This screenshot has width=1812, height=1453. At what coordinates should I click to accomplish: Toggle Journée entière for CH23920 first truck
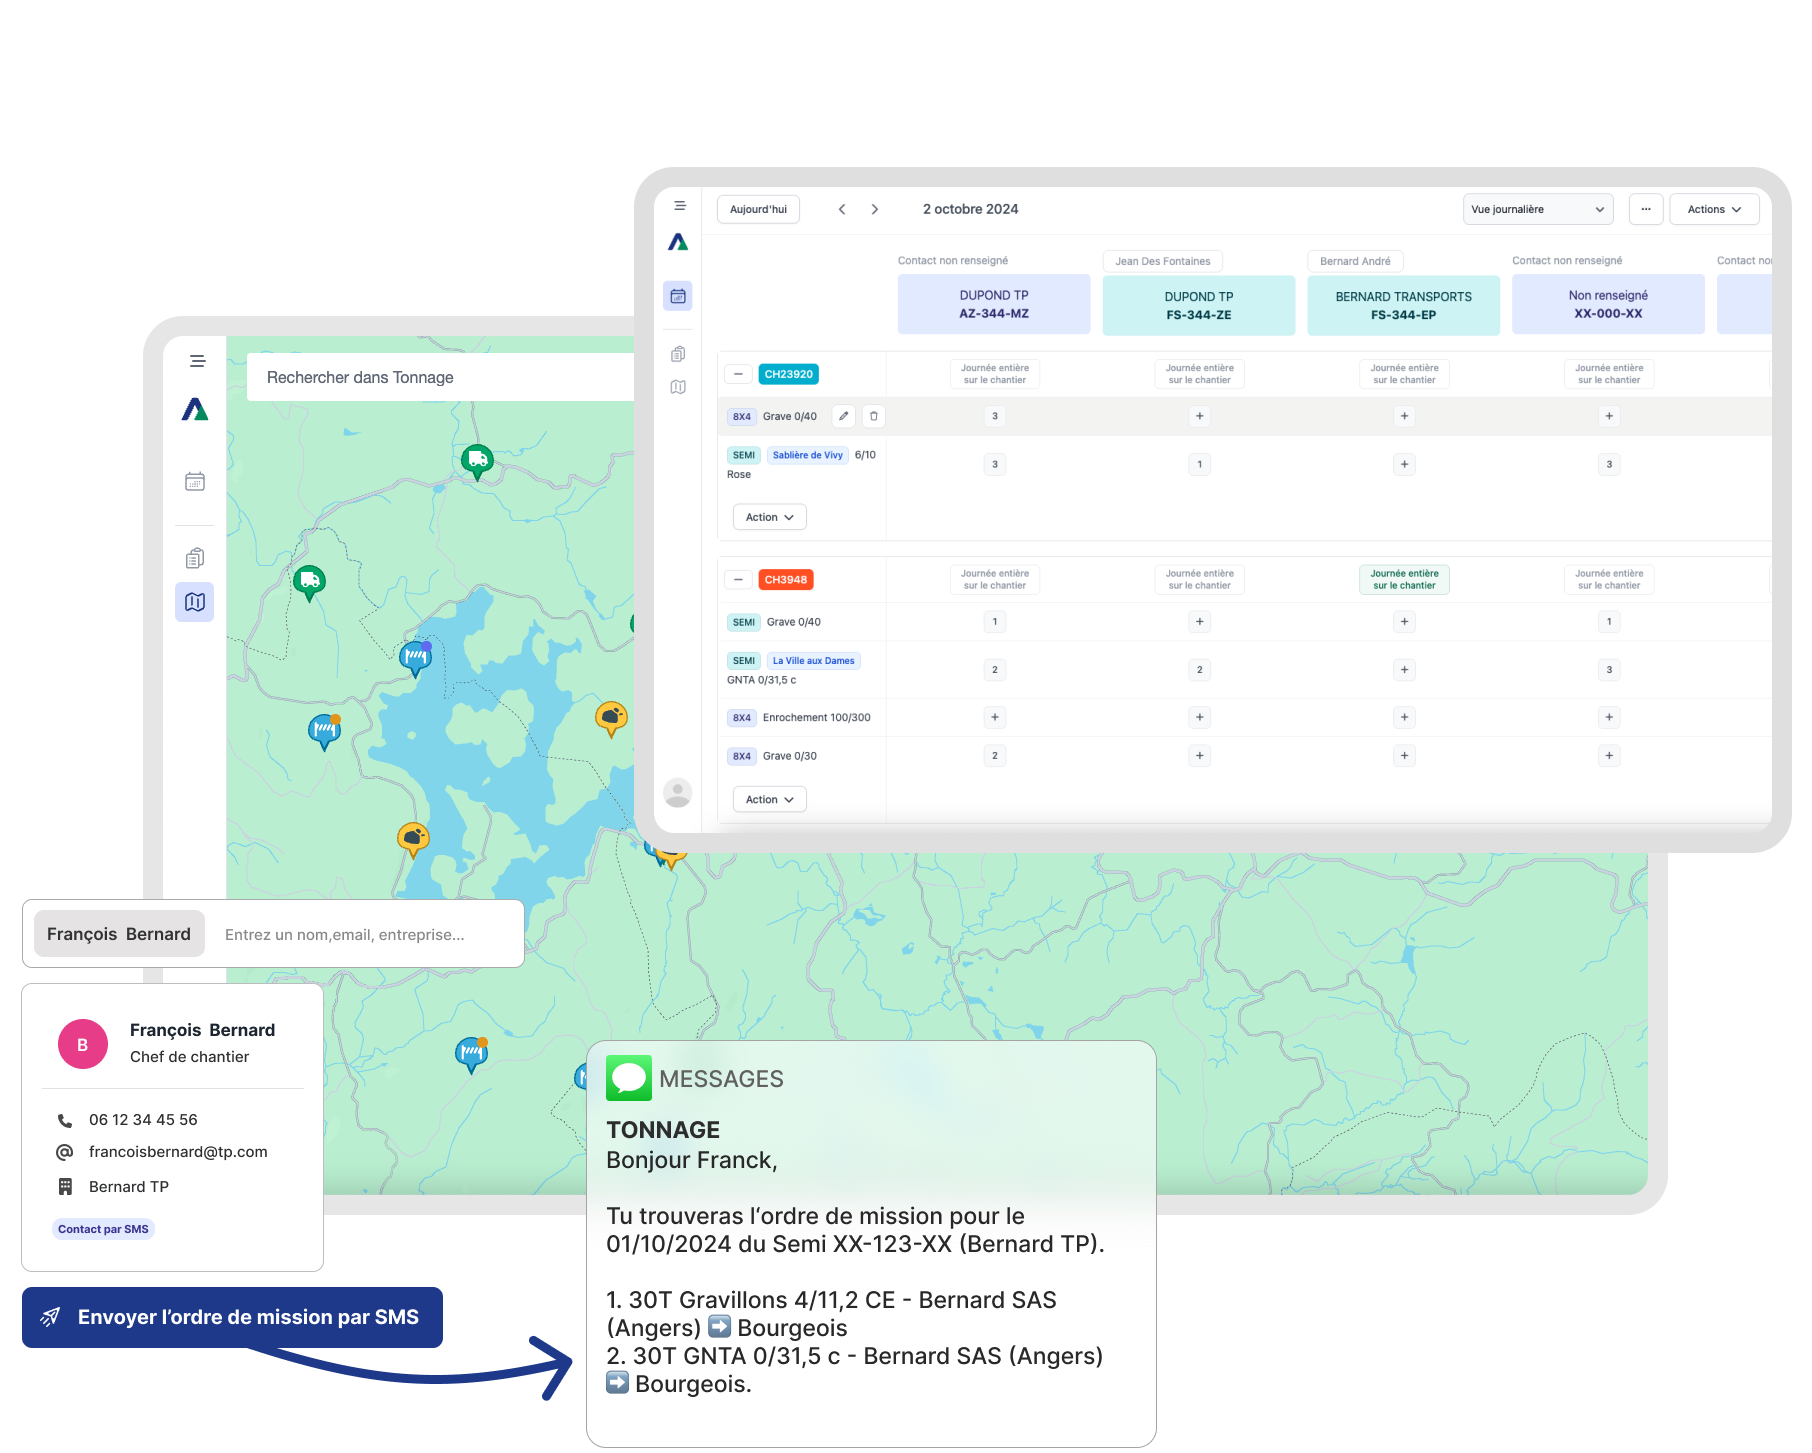[x=994, y=374]
